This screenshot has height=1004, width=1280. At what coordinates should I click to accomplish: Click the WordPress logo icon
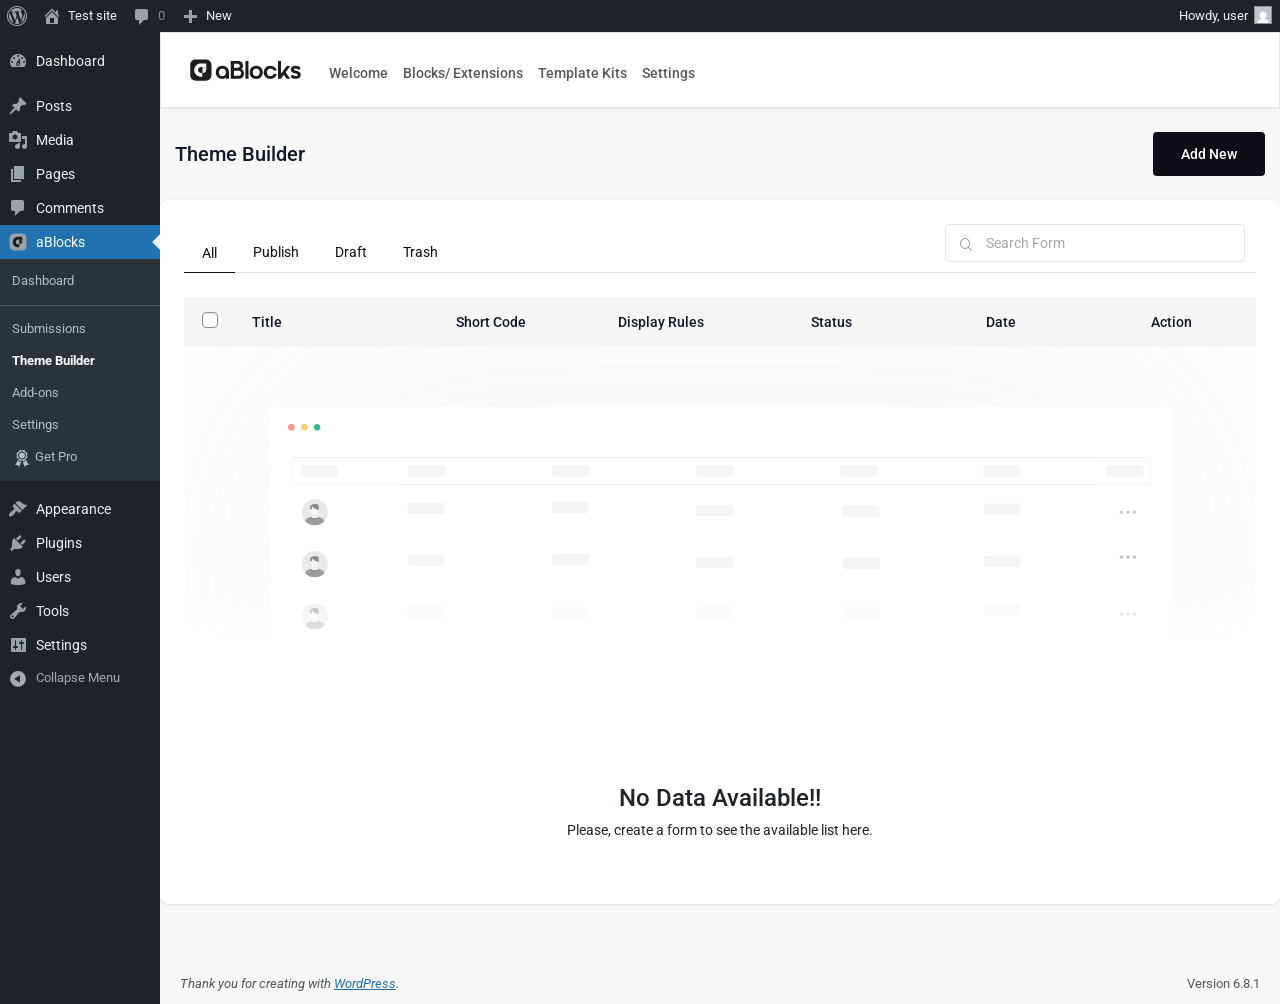[17, 16]
